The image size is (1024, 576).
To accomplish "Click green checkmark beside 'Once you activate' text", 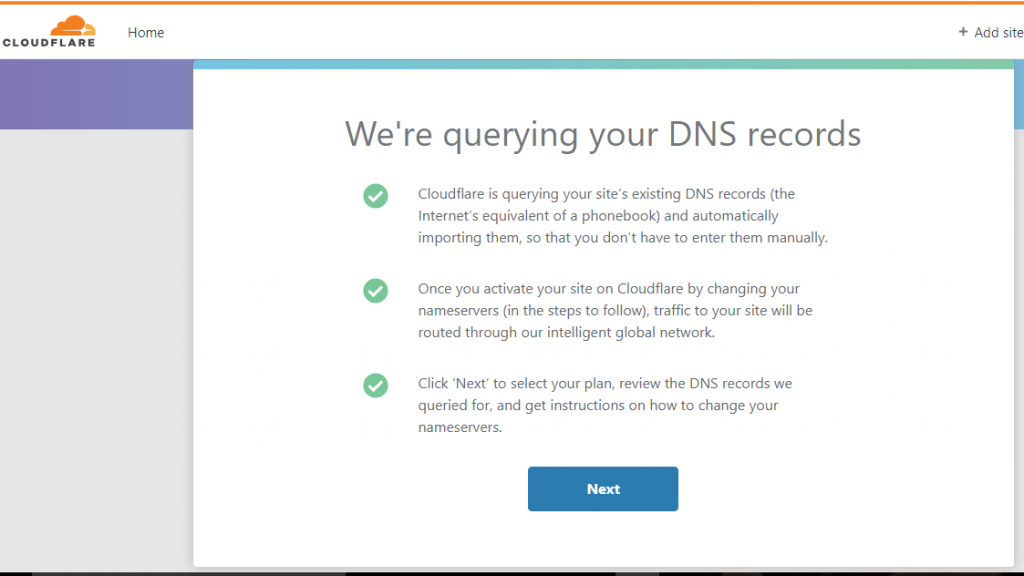I will tap(376, 291).
